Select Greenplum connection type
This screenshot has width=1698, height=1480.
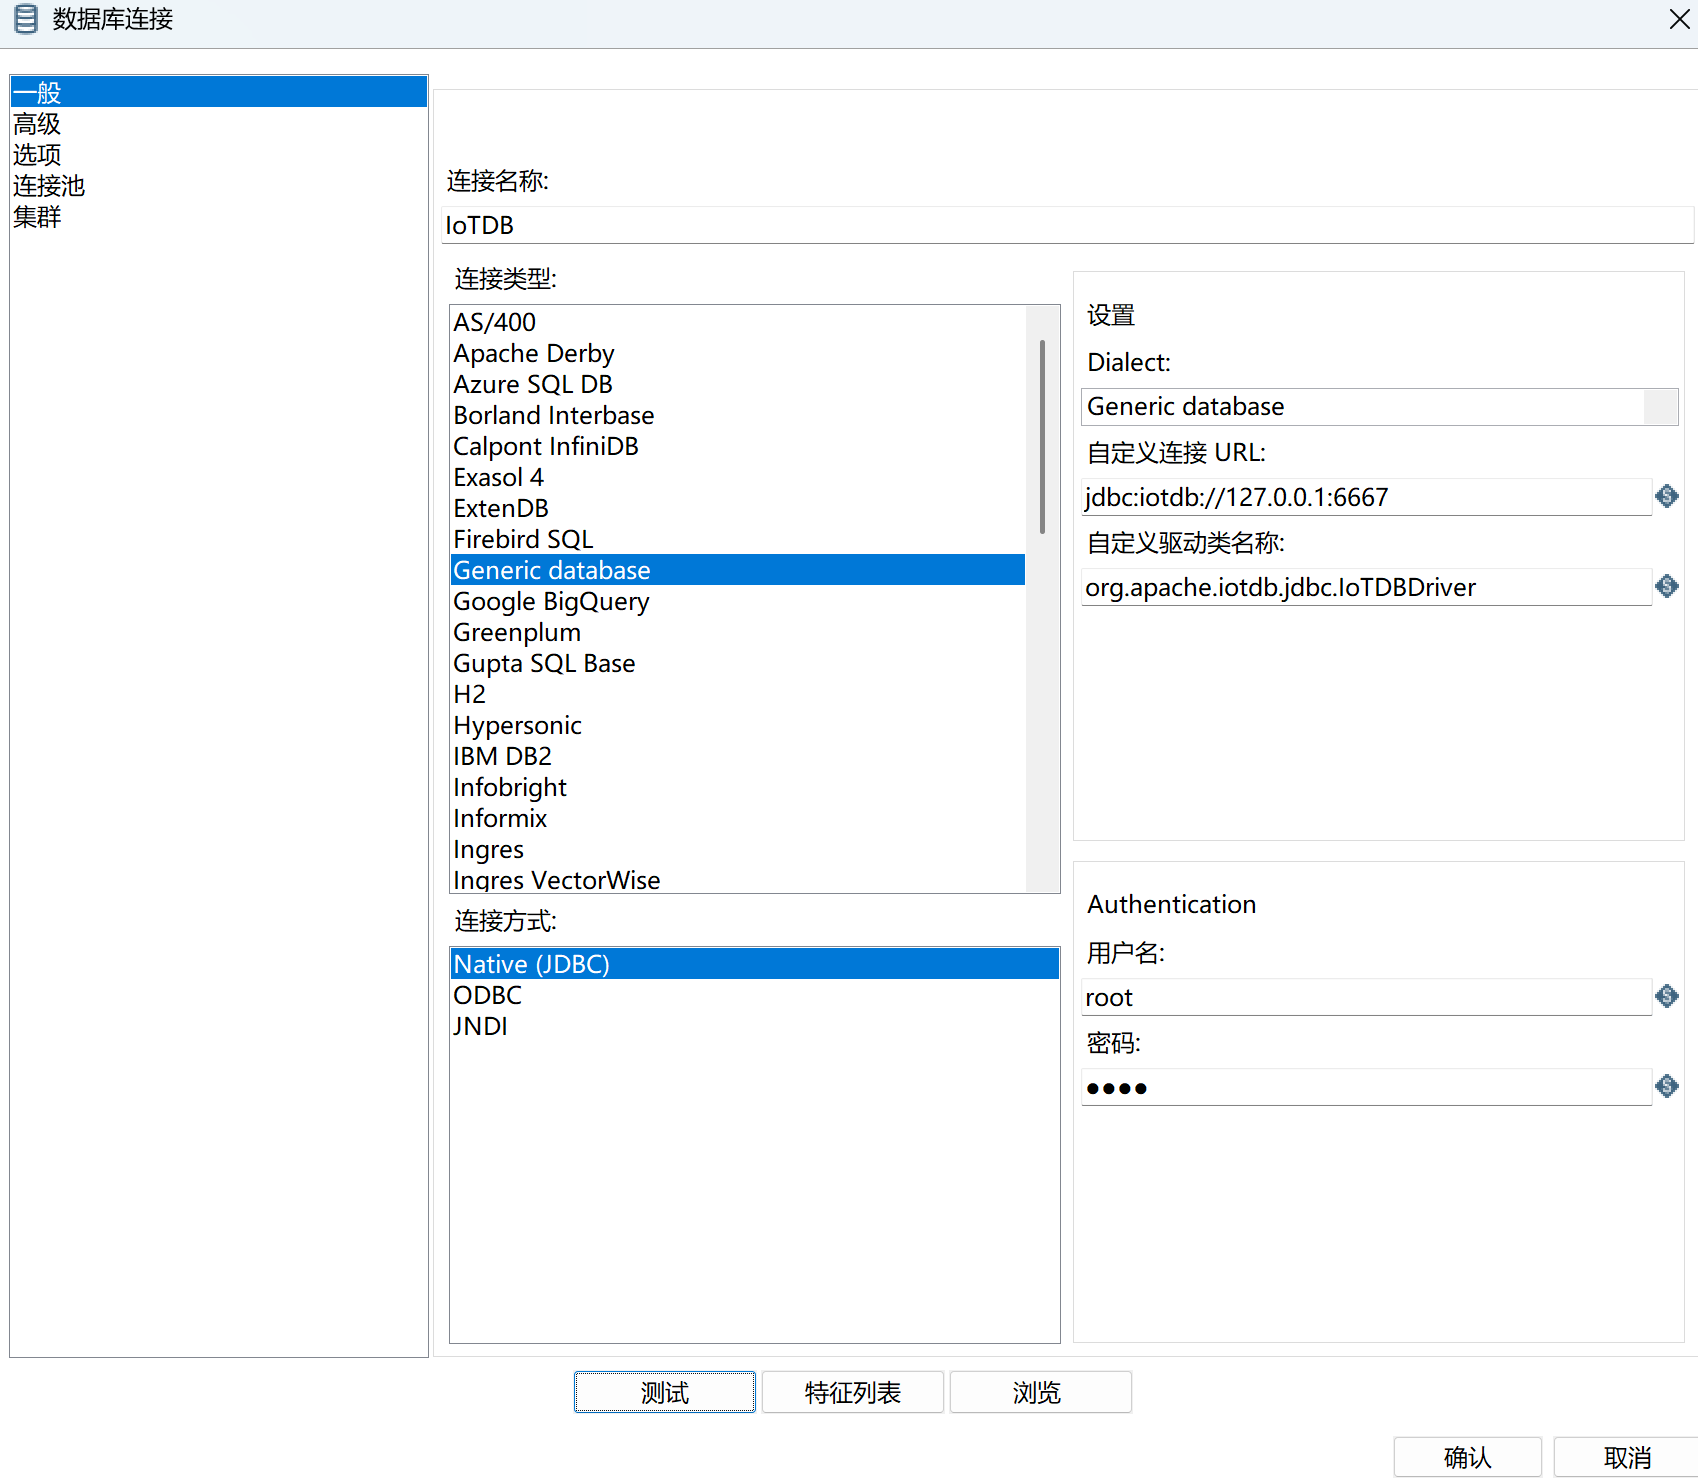[738, 632]
